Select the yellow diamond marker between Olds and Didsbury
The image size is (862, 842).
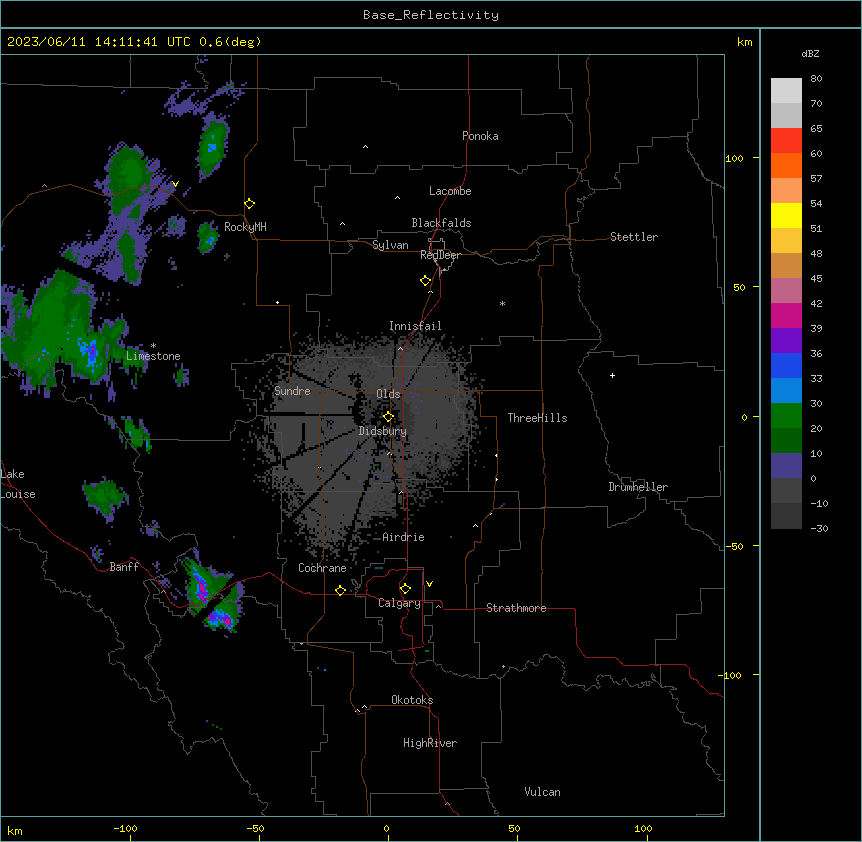(388, 417)
